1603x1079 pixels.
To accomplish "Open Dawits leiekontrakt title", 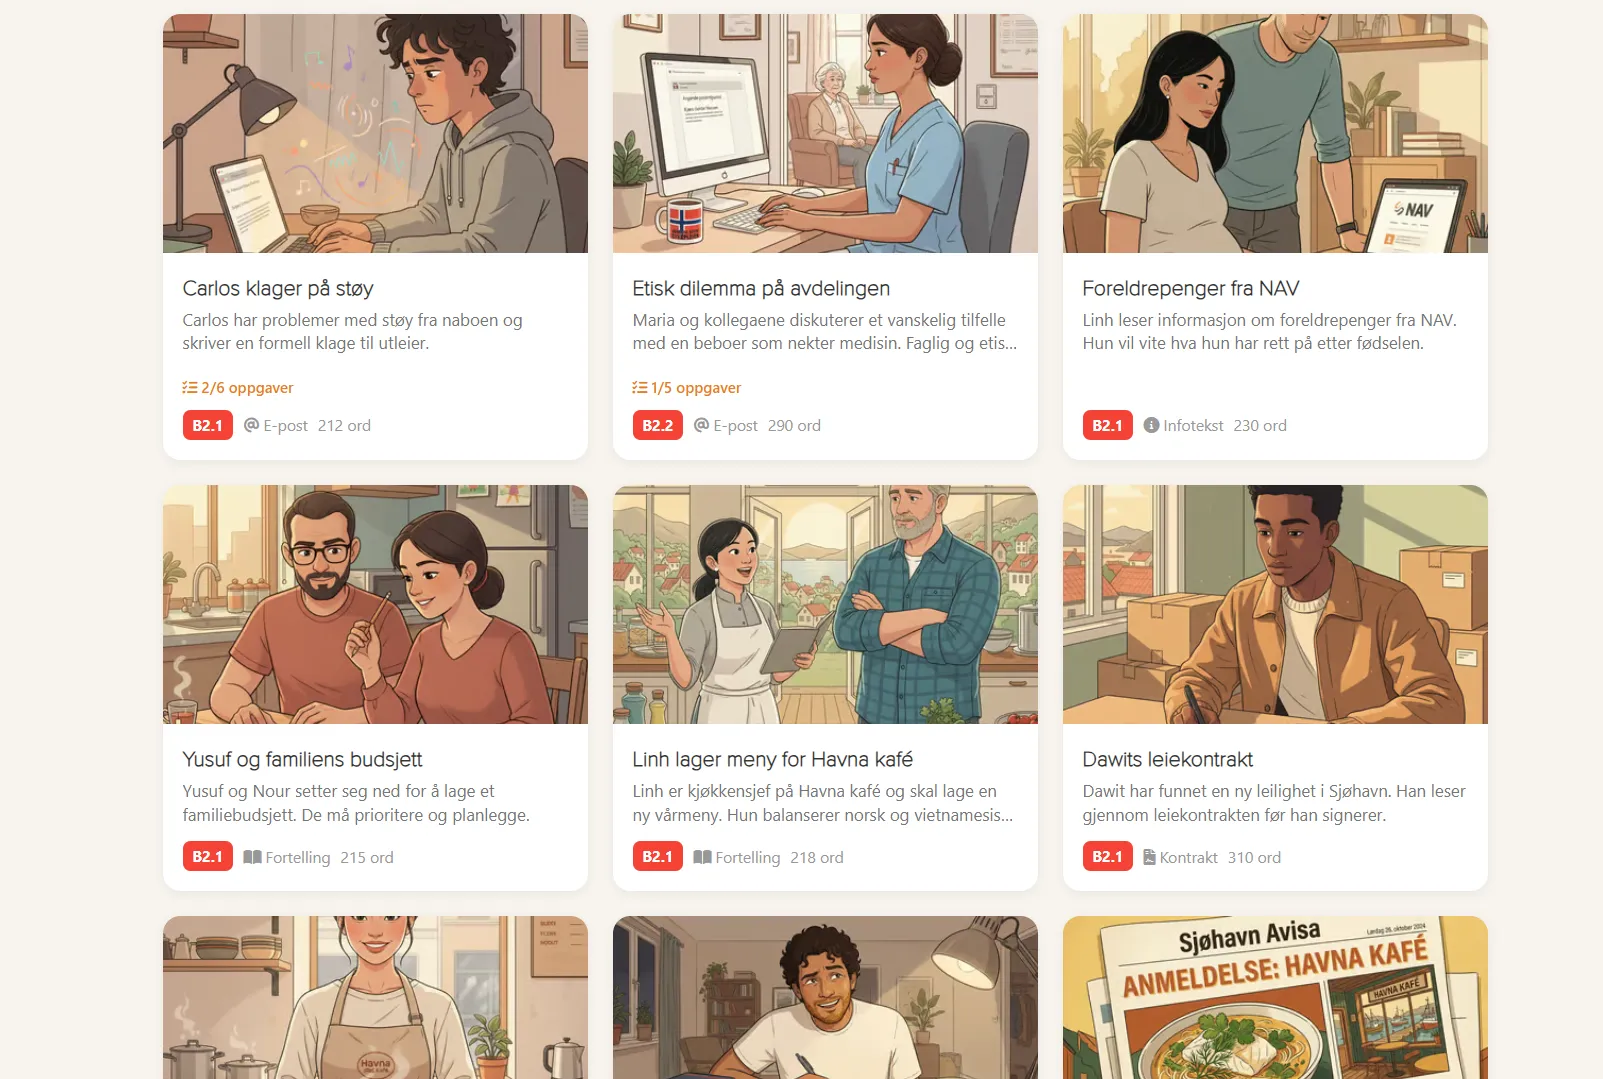I will coord(1167,760).
